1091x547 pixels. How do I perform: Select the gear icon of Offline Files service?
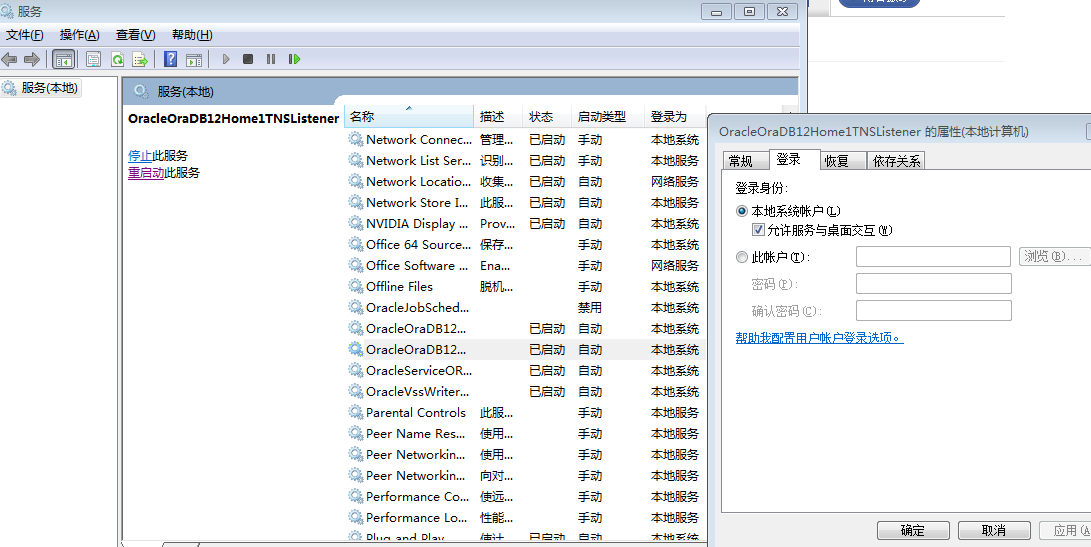pos(356,286)
